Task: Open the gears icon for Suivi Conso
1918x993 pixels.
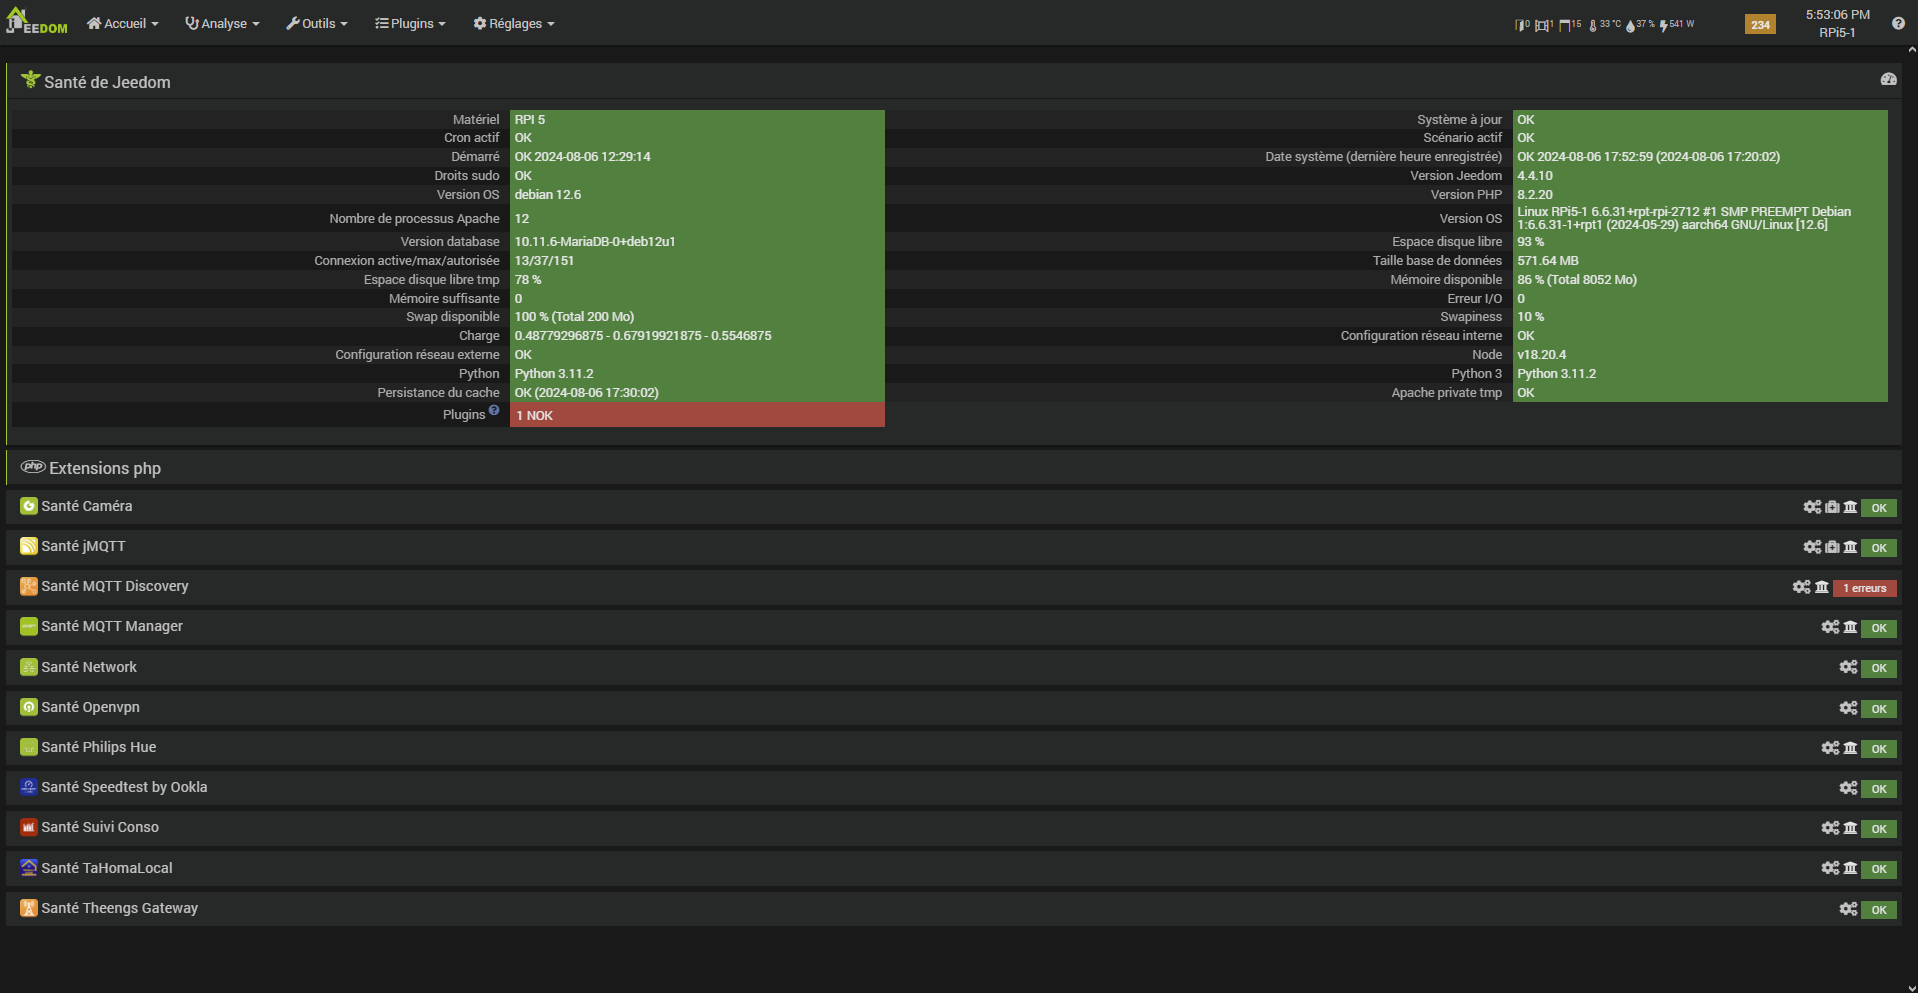Action: coord(1830,828)
